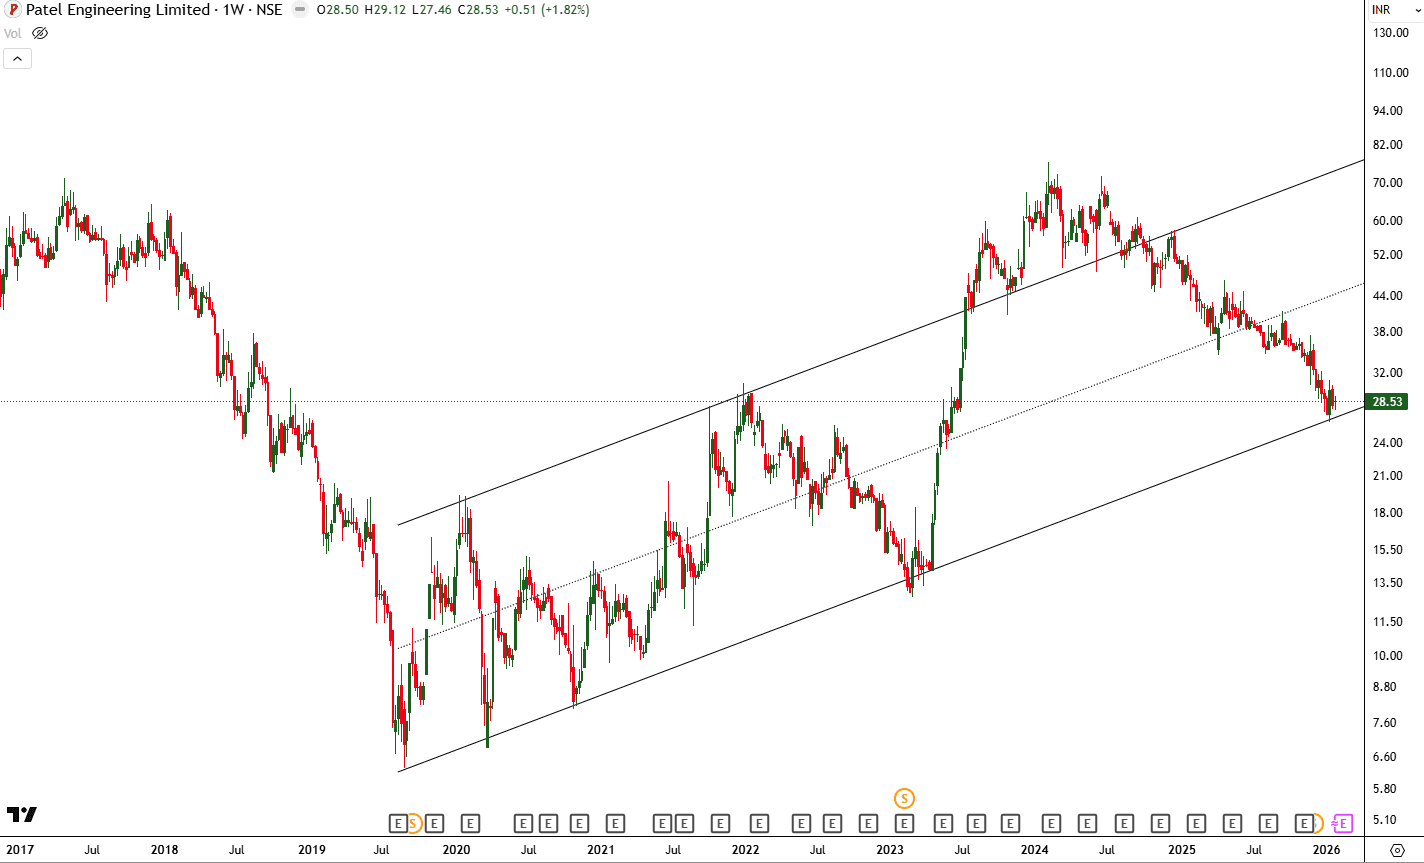Click the pink upcoming earnings E marker

tap(1343, 824)
